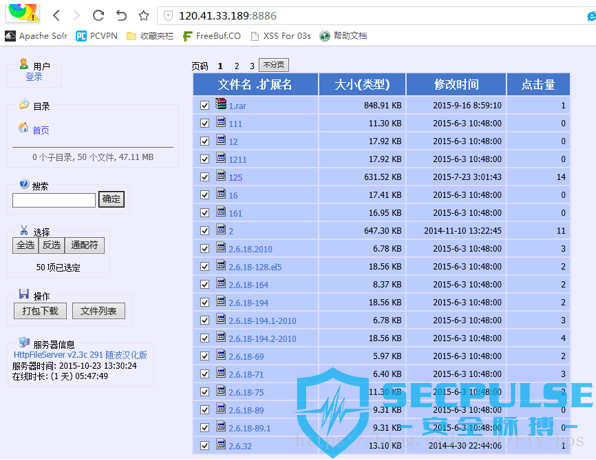
Task: Click the 反选 invert selection button
Action: (51, 245)
